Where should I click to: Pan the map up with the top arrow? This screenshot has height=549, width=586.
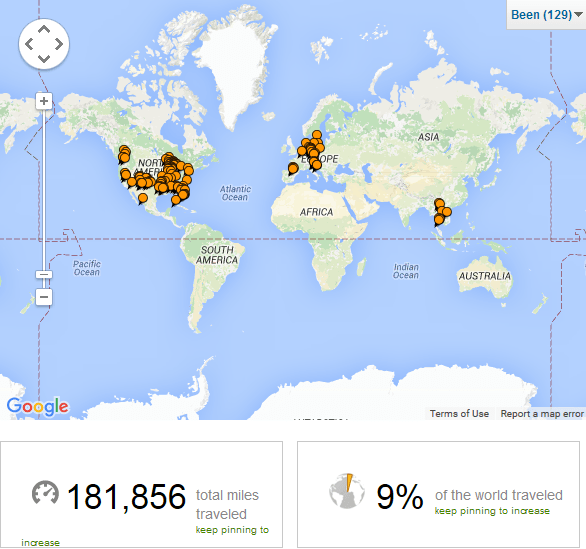click(x=44, y=29)
